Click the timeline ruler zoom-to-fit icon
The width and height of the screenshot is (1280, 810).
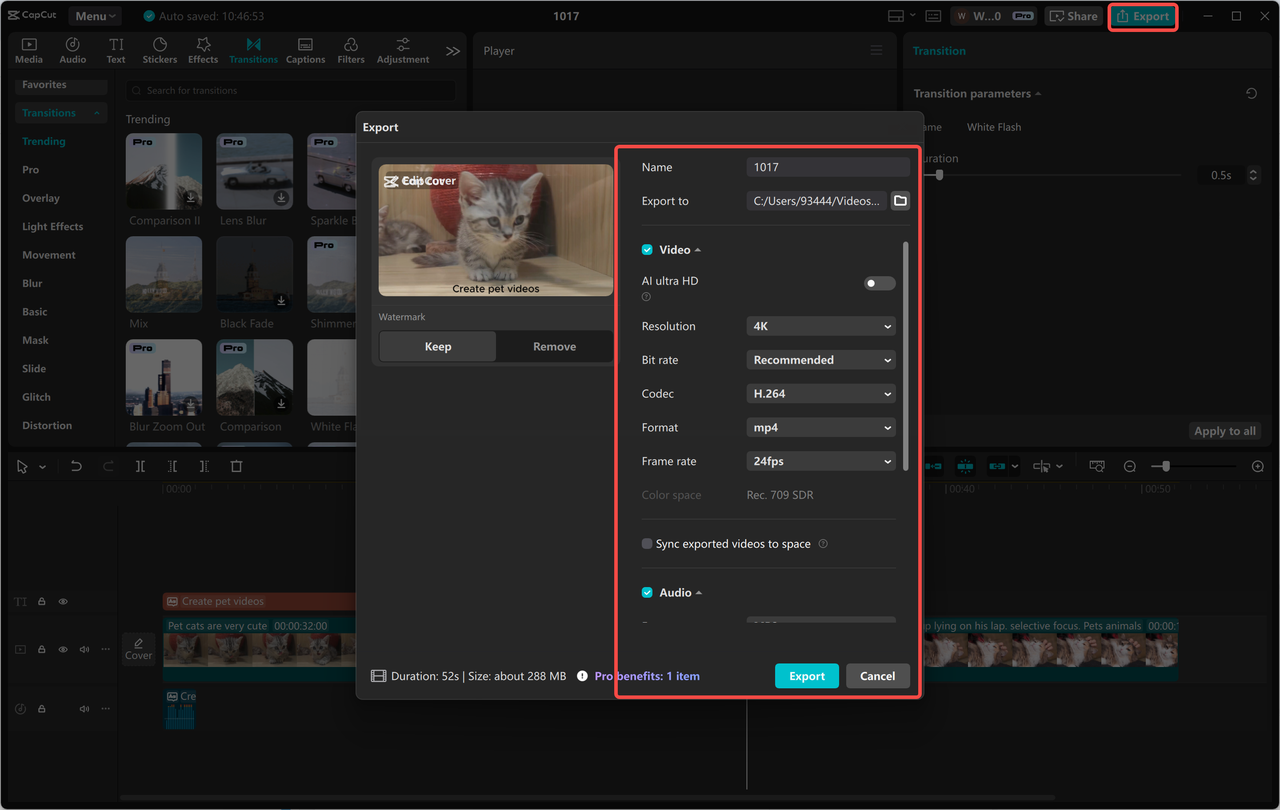1097,466
